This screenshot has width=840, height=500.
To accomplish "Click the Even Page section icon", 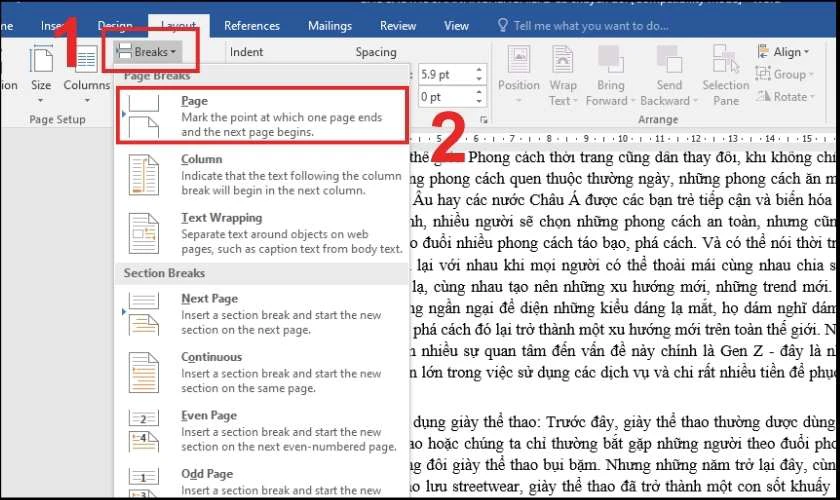I will 144,431.
